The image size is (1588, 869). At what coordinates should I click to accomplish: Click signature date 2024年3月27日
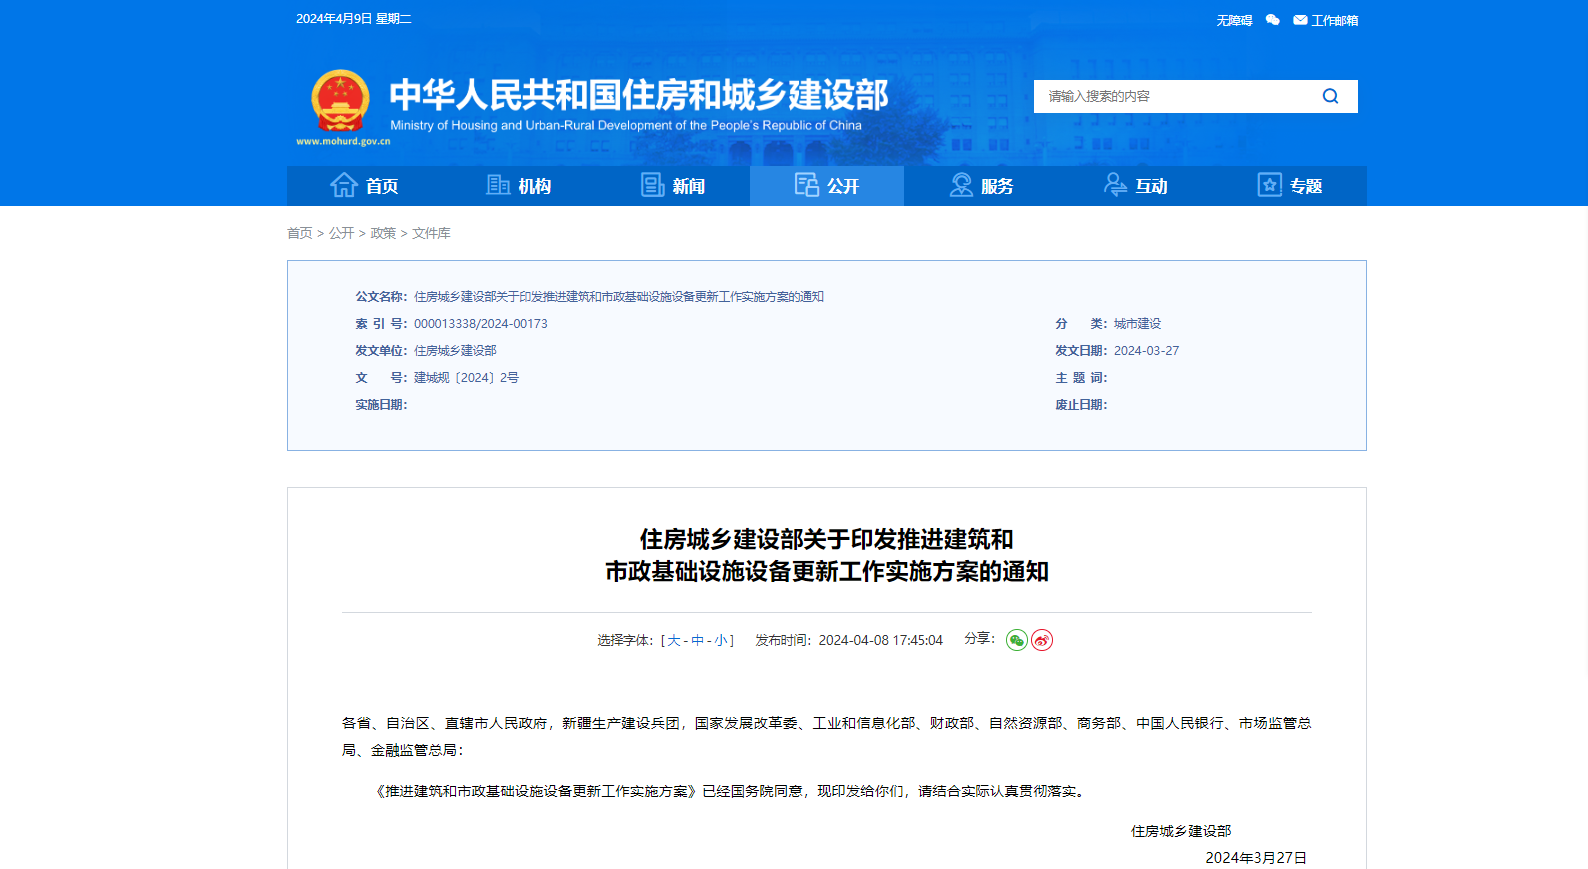(x=1256, y=858)
